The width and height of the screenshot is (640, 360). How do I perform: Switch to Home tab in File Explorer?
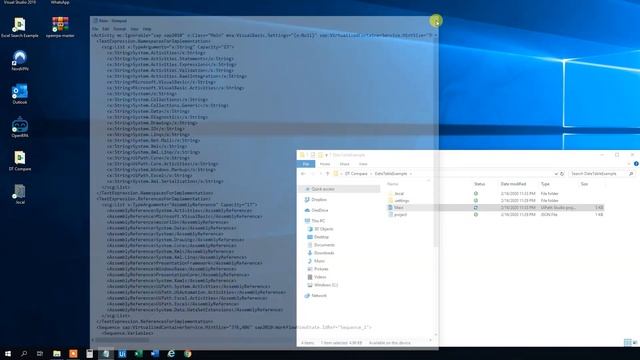tap(325, 164)
